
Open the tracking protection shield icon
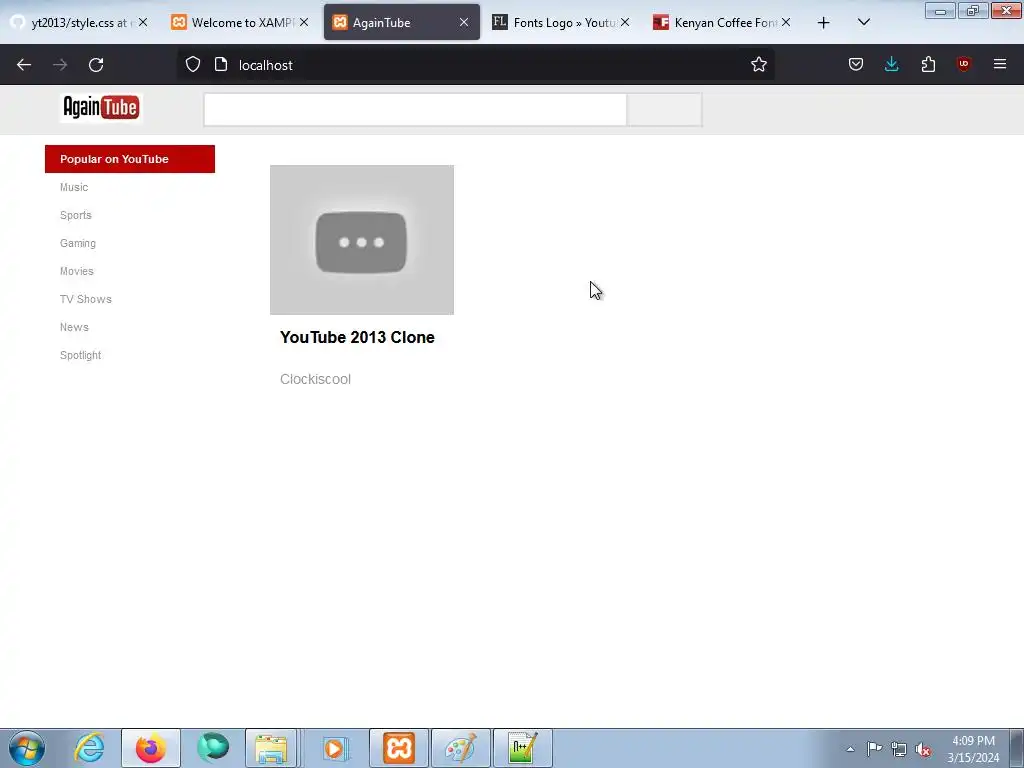[x=193, y=65]
